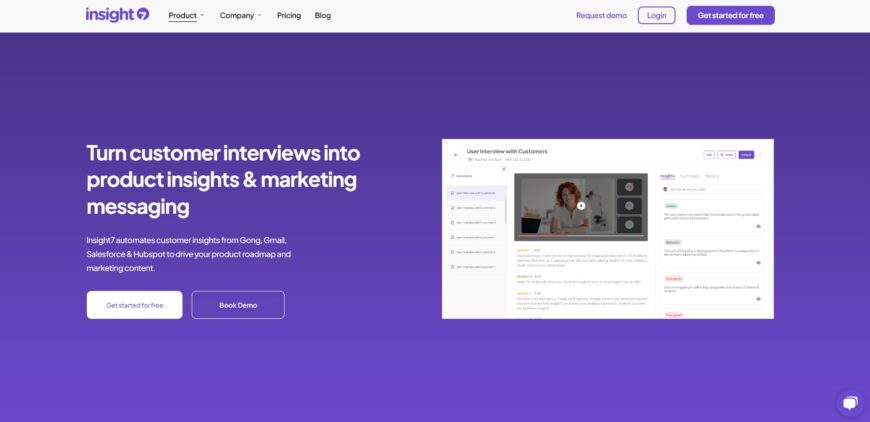
Task: Open the chat support widget icon
Action: (849, 403)
